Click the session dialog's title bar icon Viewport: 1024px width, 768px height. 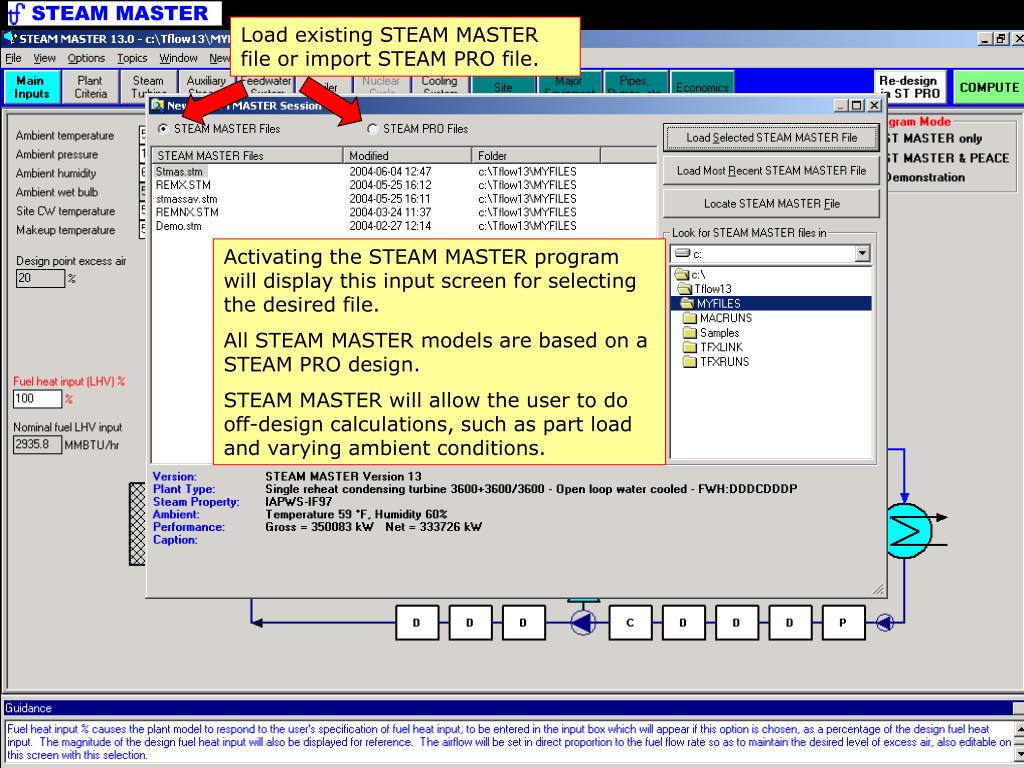tap(157, 105)
